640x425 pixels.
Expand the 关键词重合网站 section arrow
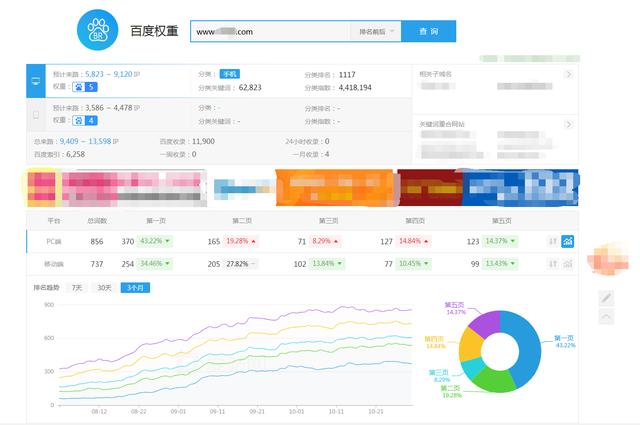coord(568,124)
